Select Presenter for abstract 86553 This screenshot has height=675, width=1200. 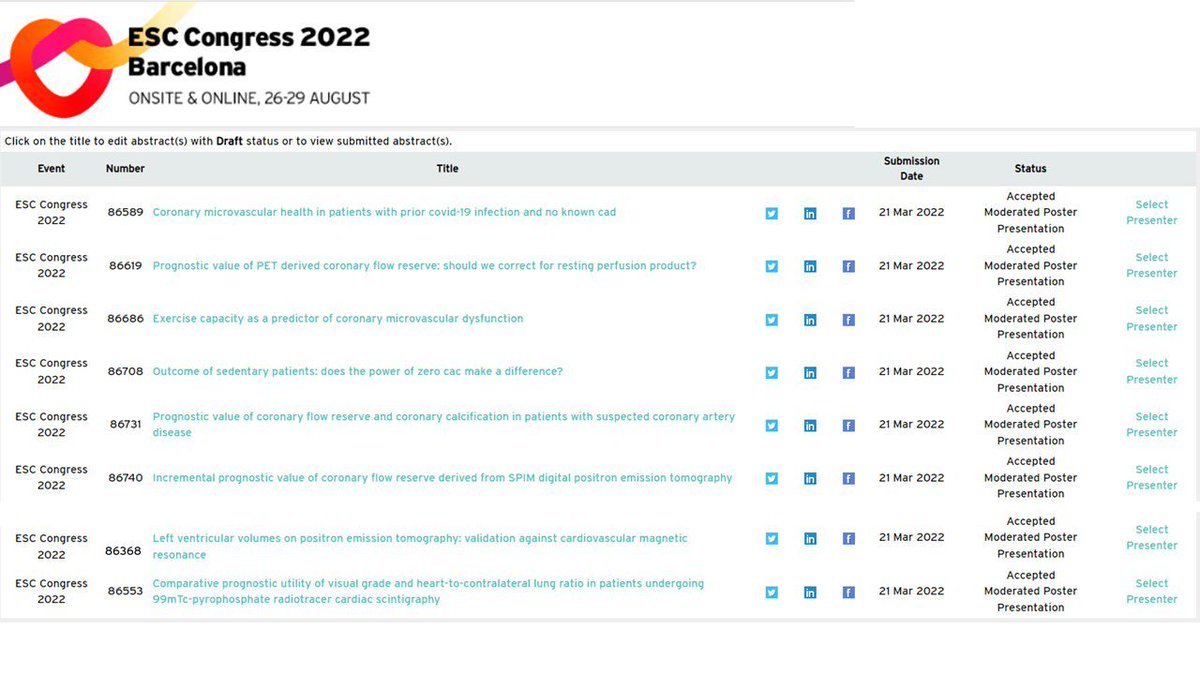click(1152, 591)
